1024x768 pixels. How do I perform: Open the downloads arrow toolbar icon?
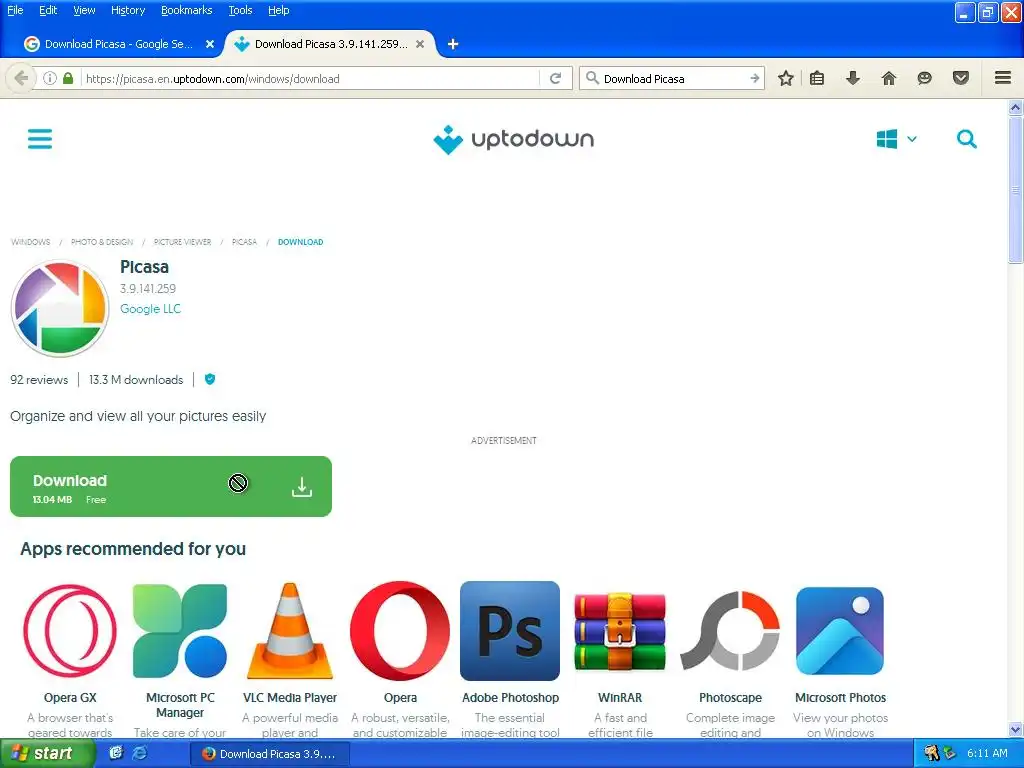click(853, 78)
